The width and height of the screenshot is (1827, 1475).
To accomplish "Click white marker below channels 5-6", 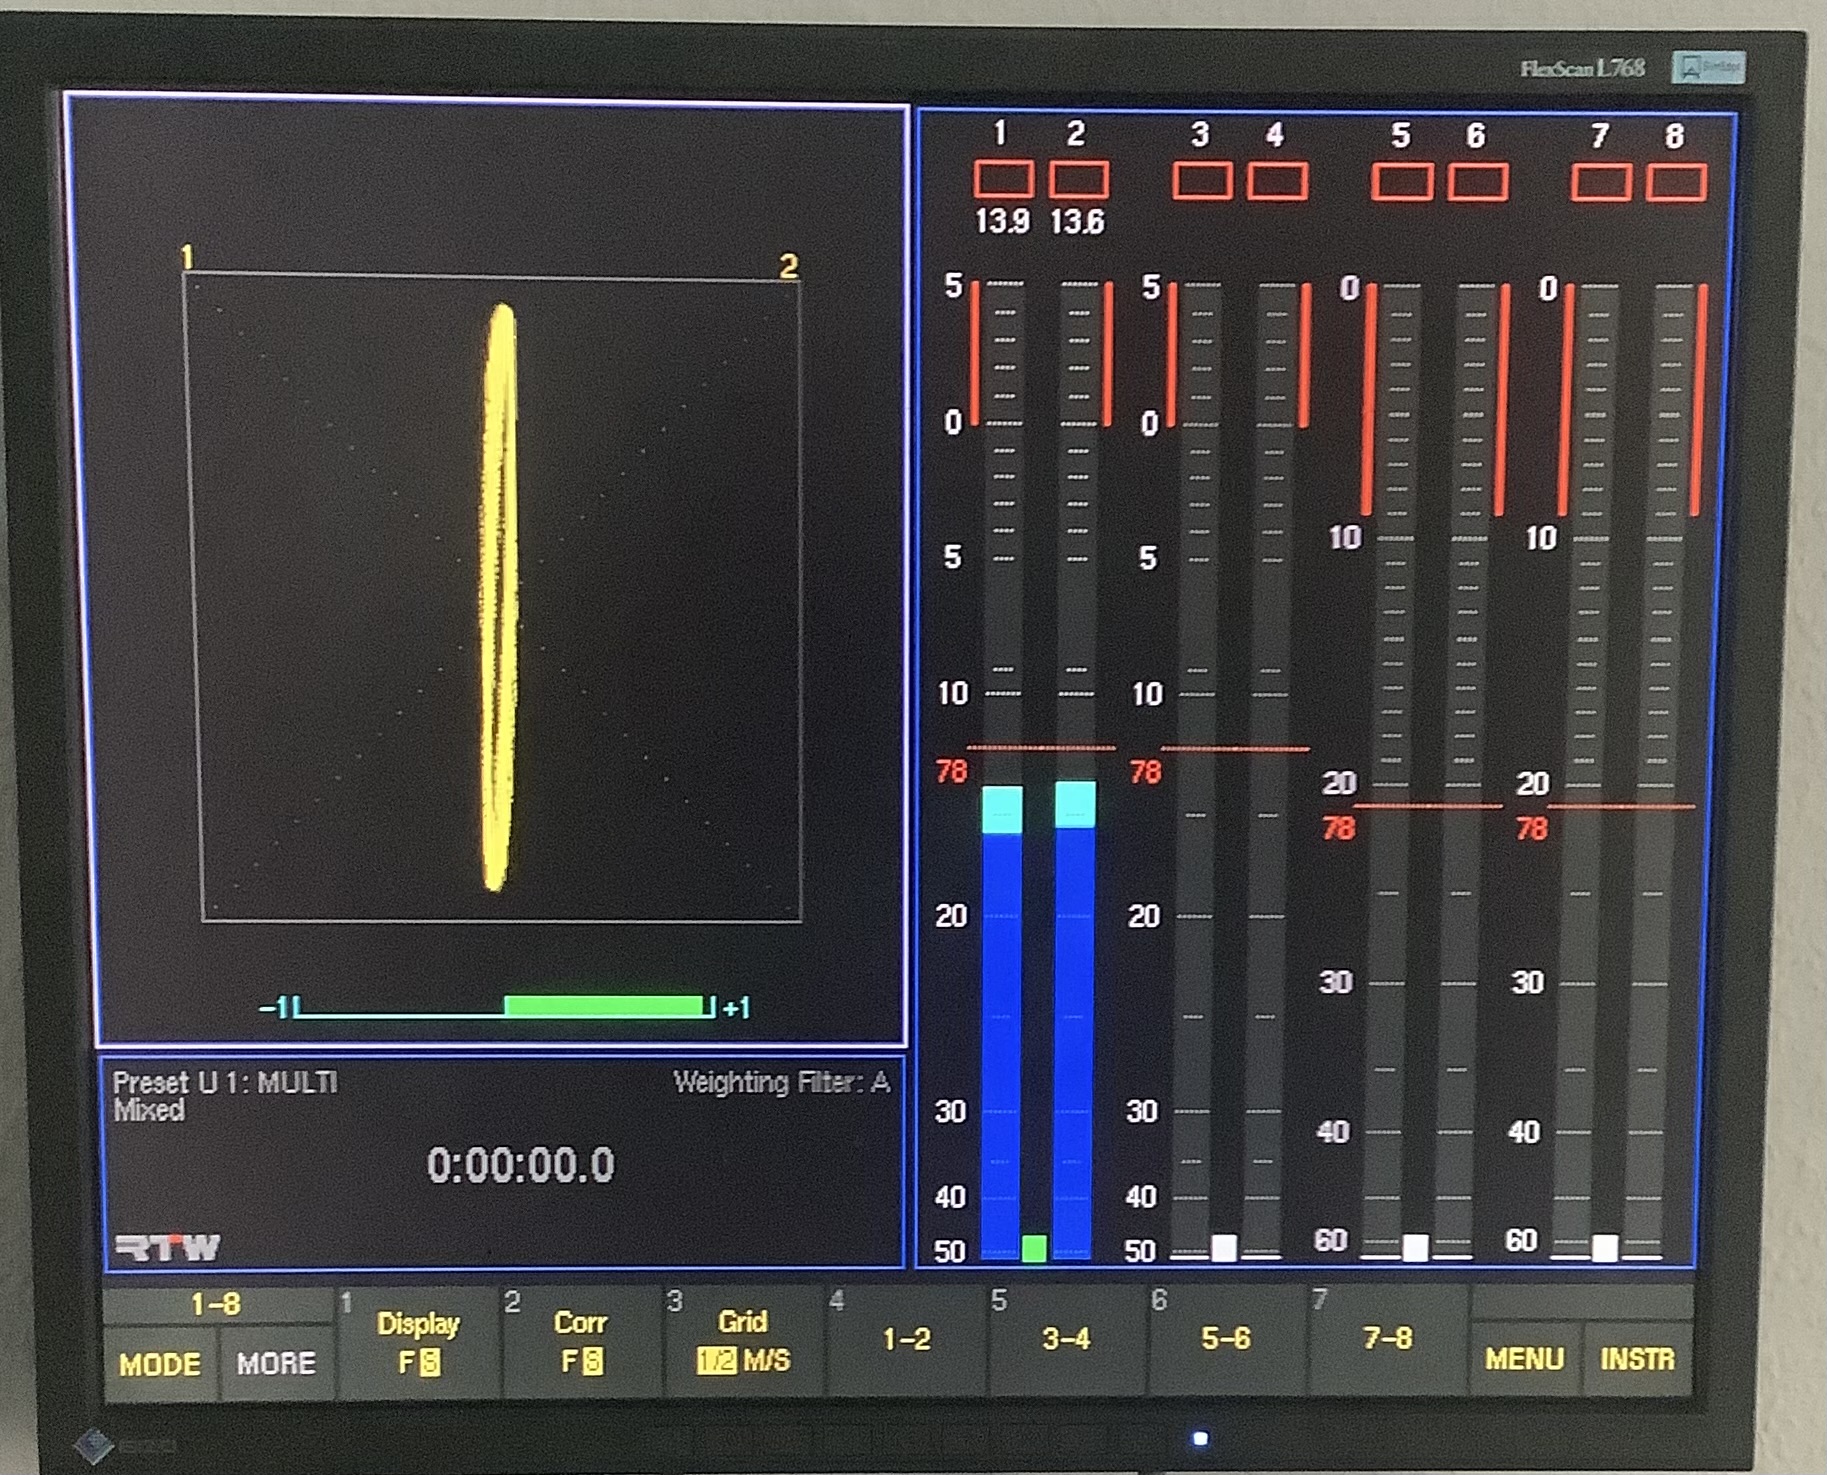I will pos(1415,1247).
